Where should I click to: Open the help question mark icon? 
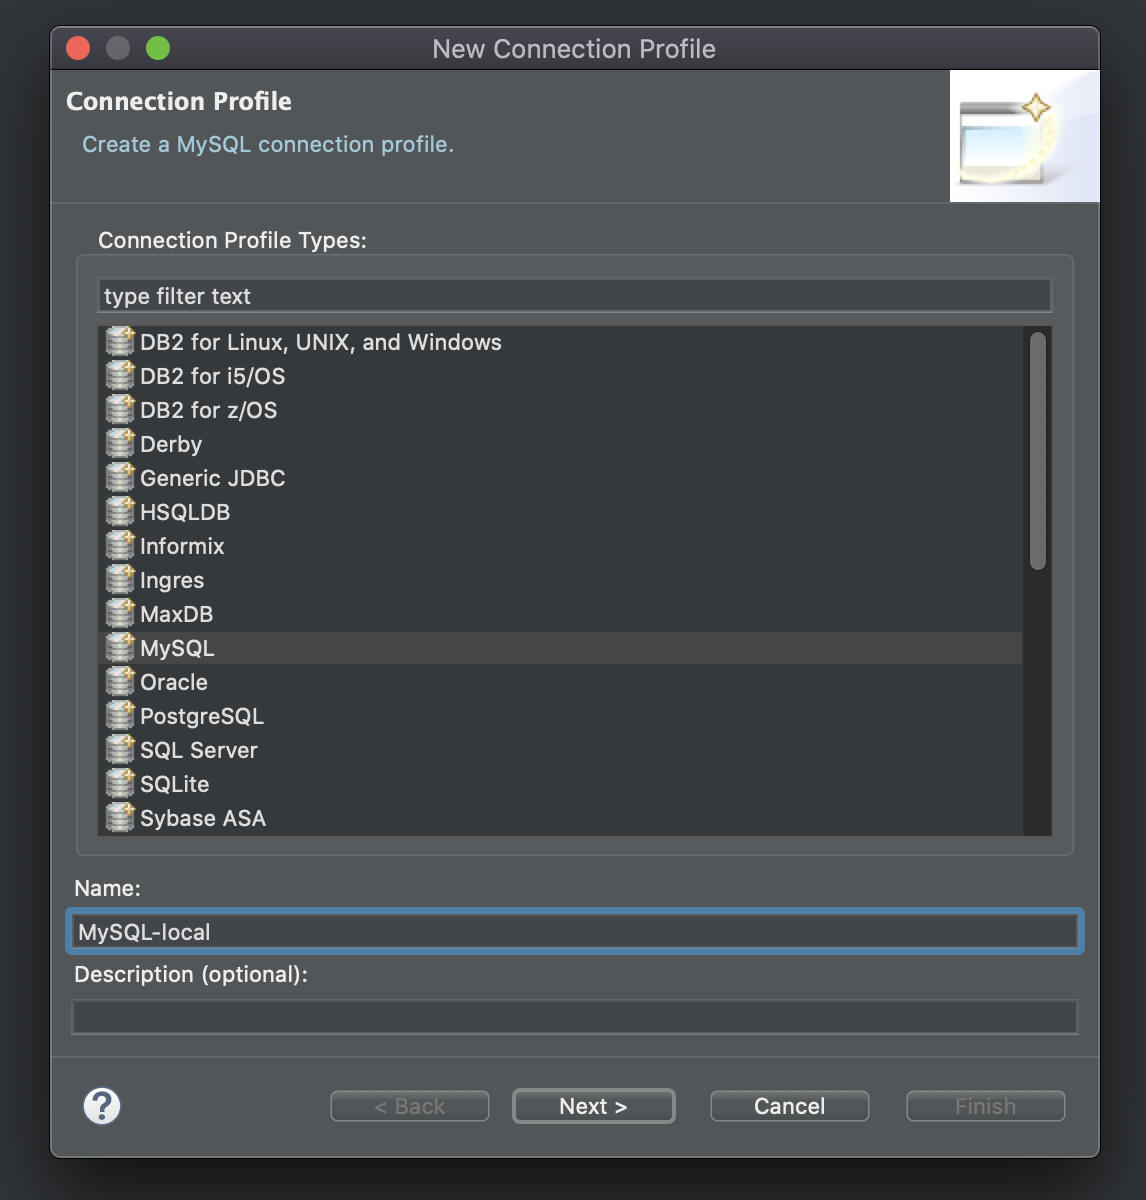pyautogui.click(x=102, y=1106)
